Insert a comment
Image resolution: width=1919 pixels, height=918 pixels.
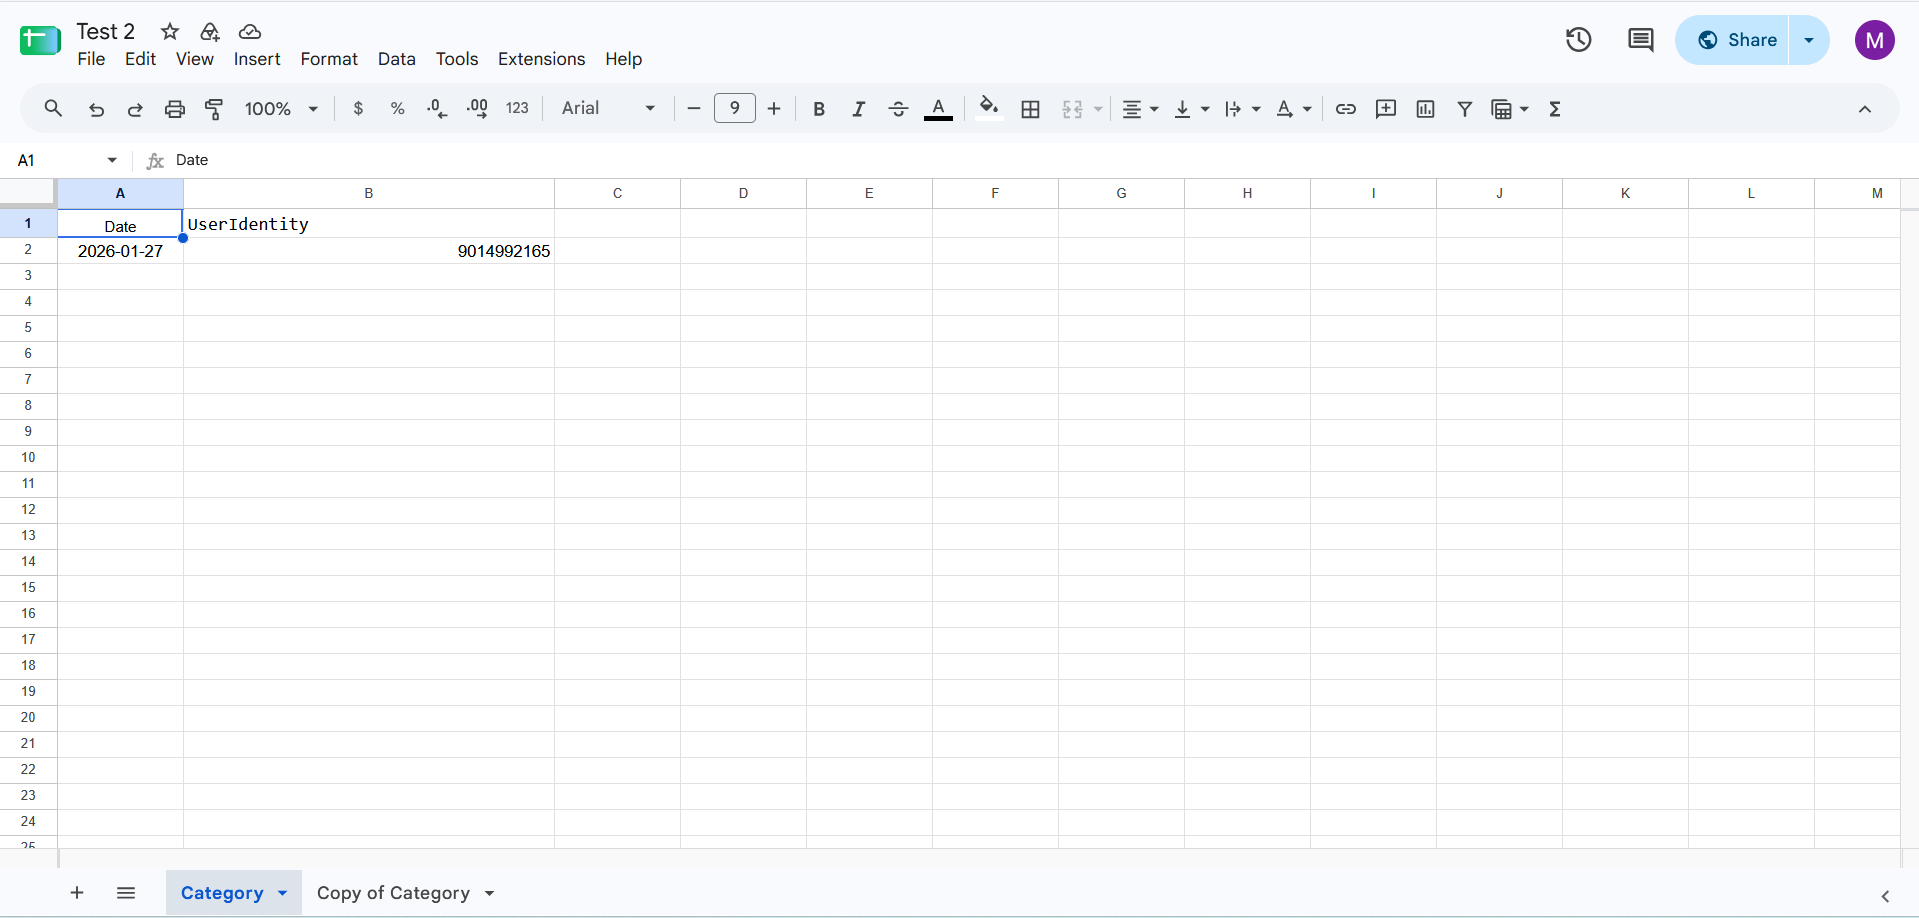pyautogui.click(x=1386, y=109)
